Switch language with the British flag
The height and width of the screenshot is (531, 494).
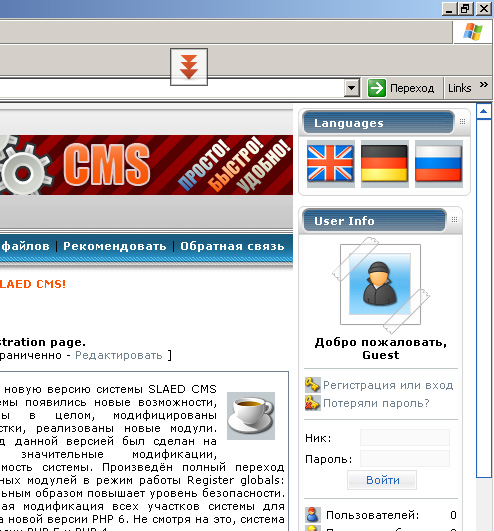330,164
